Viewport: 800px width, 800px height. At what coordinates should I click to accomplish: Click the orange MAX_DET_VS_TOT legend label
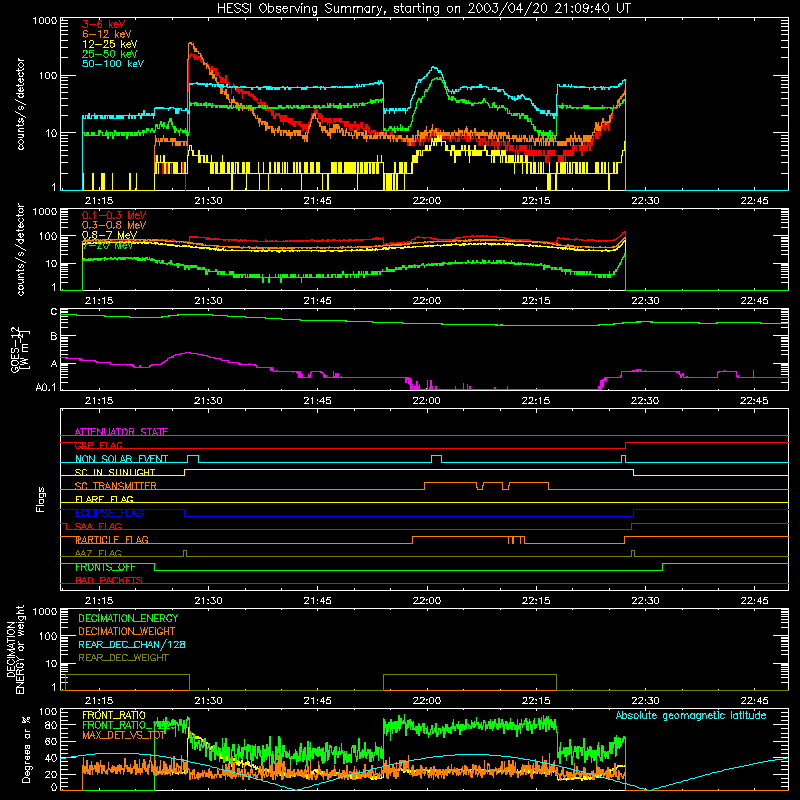tap(123, 735)
